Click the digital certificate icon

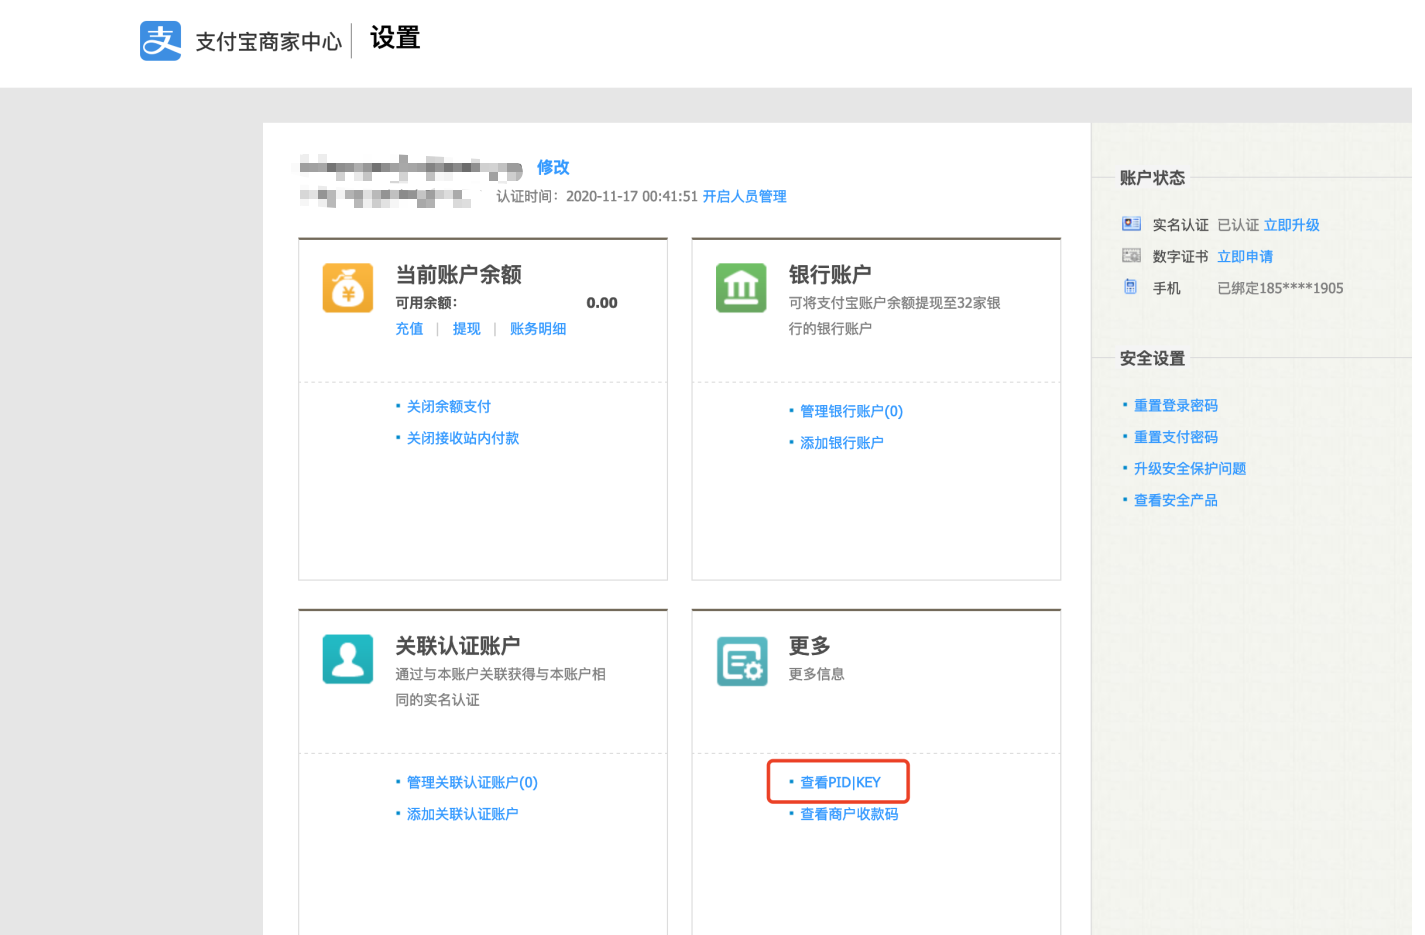(x=1131, y=256)
